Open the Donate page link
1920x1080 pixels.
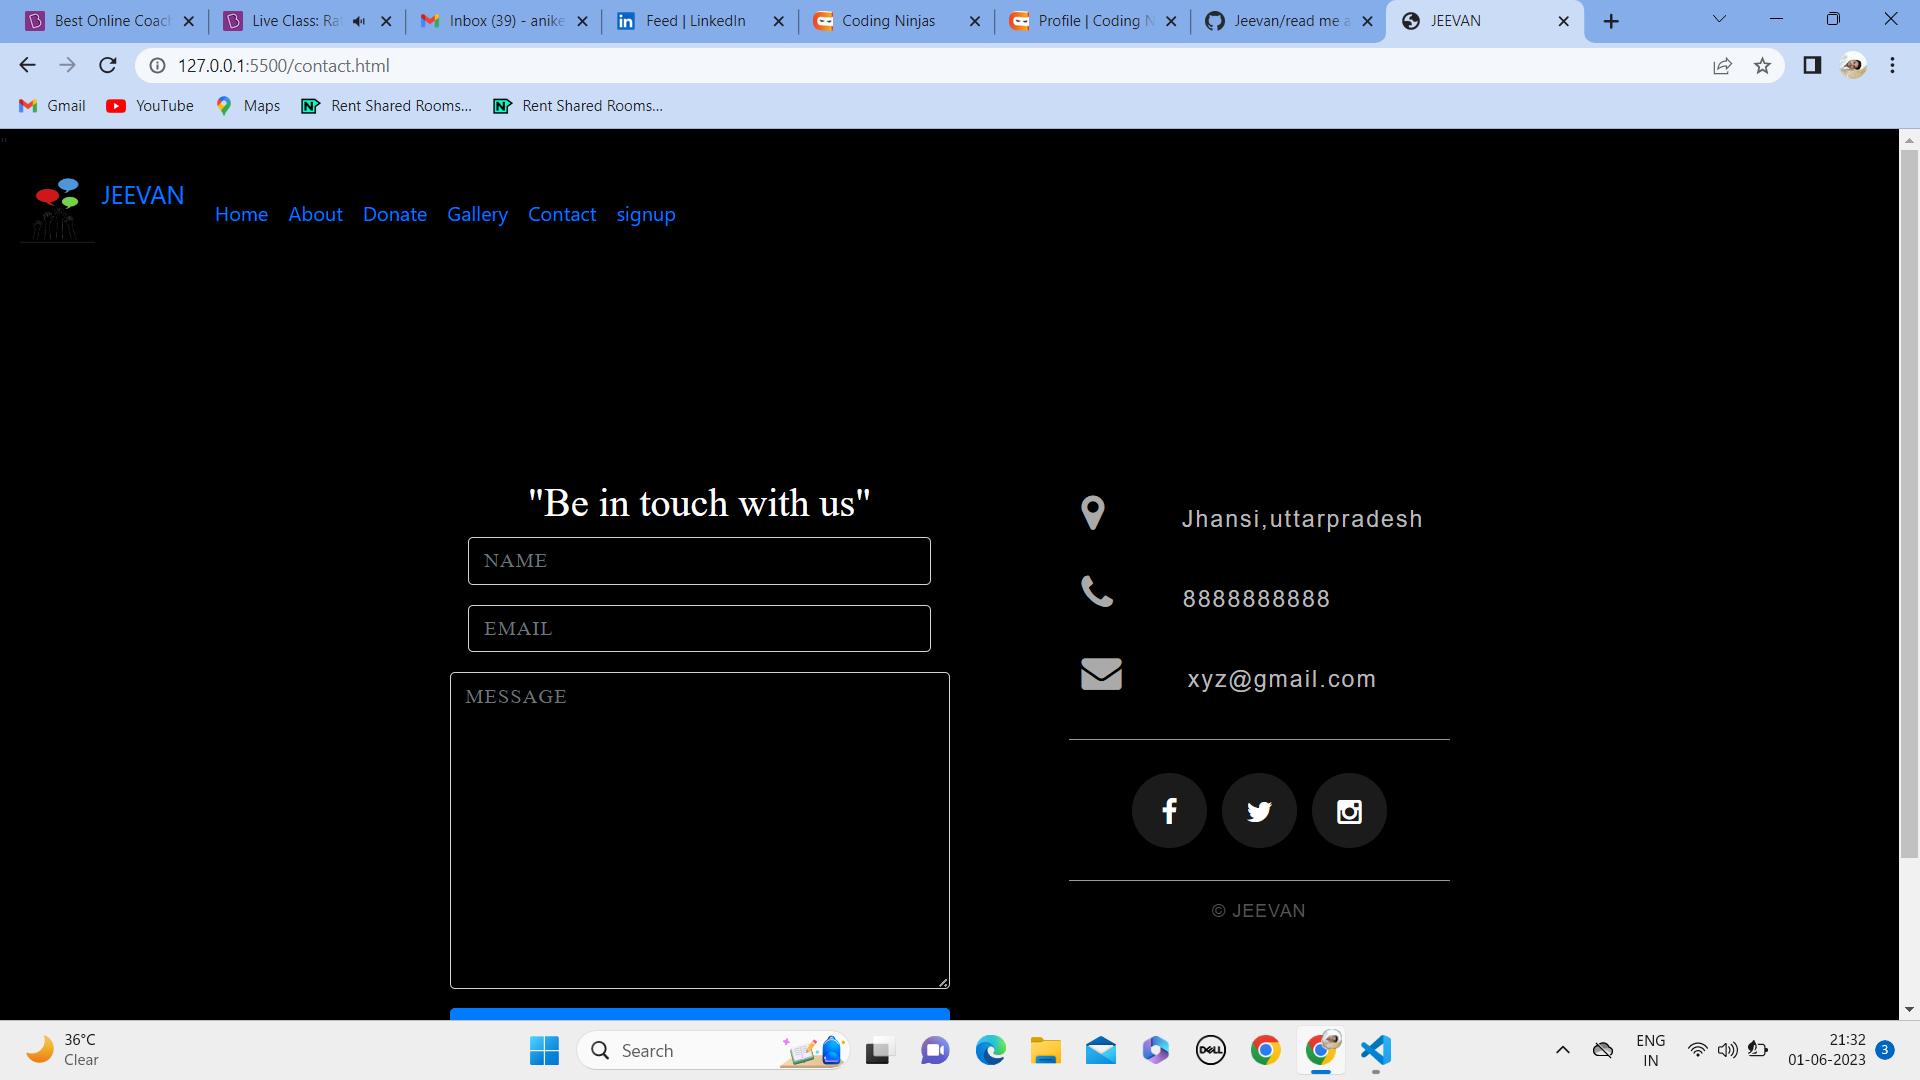394,214
